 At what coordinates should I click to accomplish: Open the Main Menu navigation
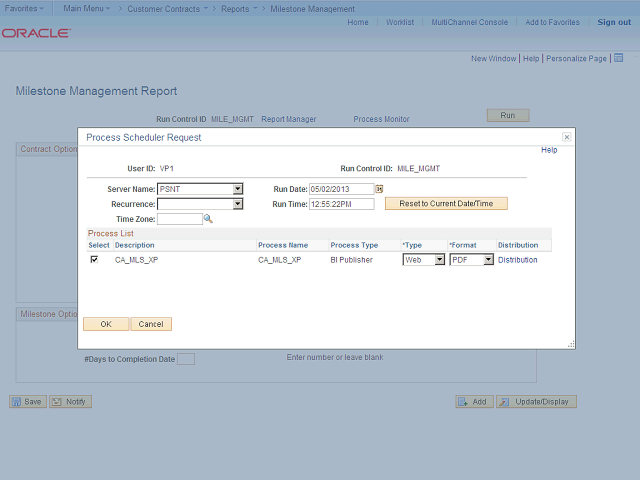(x=87, y=8)
